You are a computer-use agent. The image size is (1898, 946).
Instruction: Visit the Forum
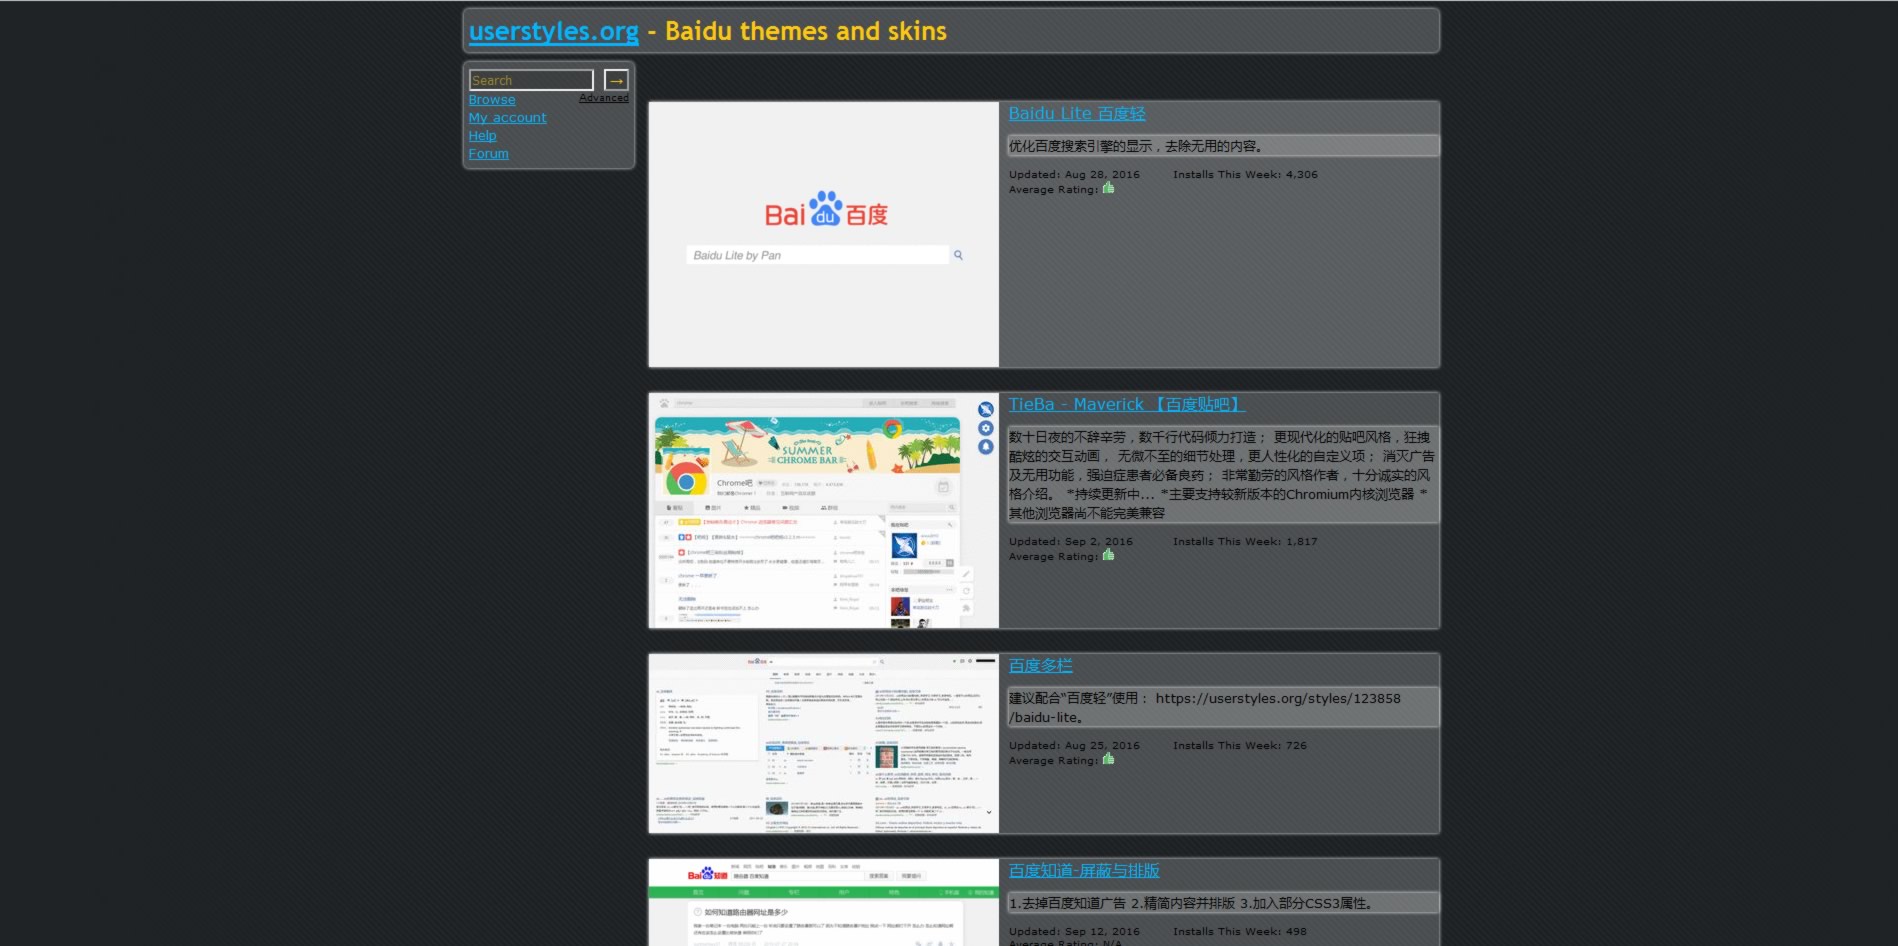click(x=488, y=153)
